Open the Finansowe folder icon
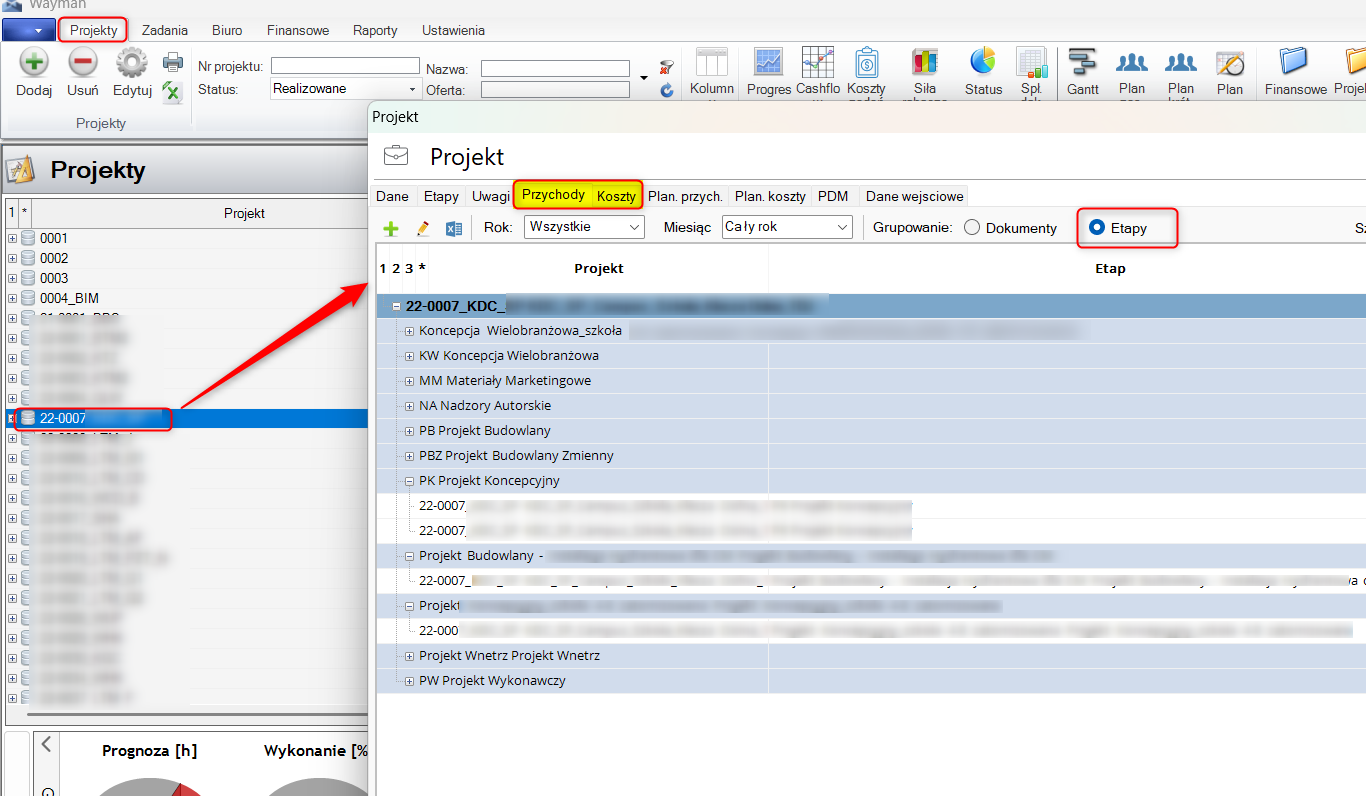Viewport: 1366px width, 796px height. tap(1294, 62)
